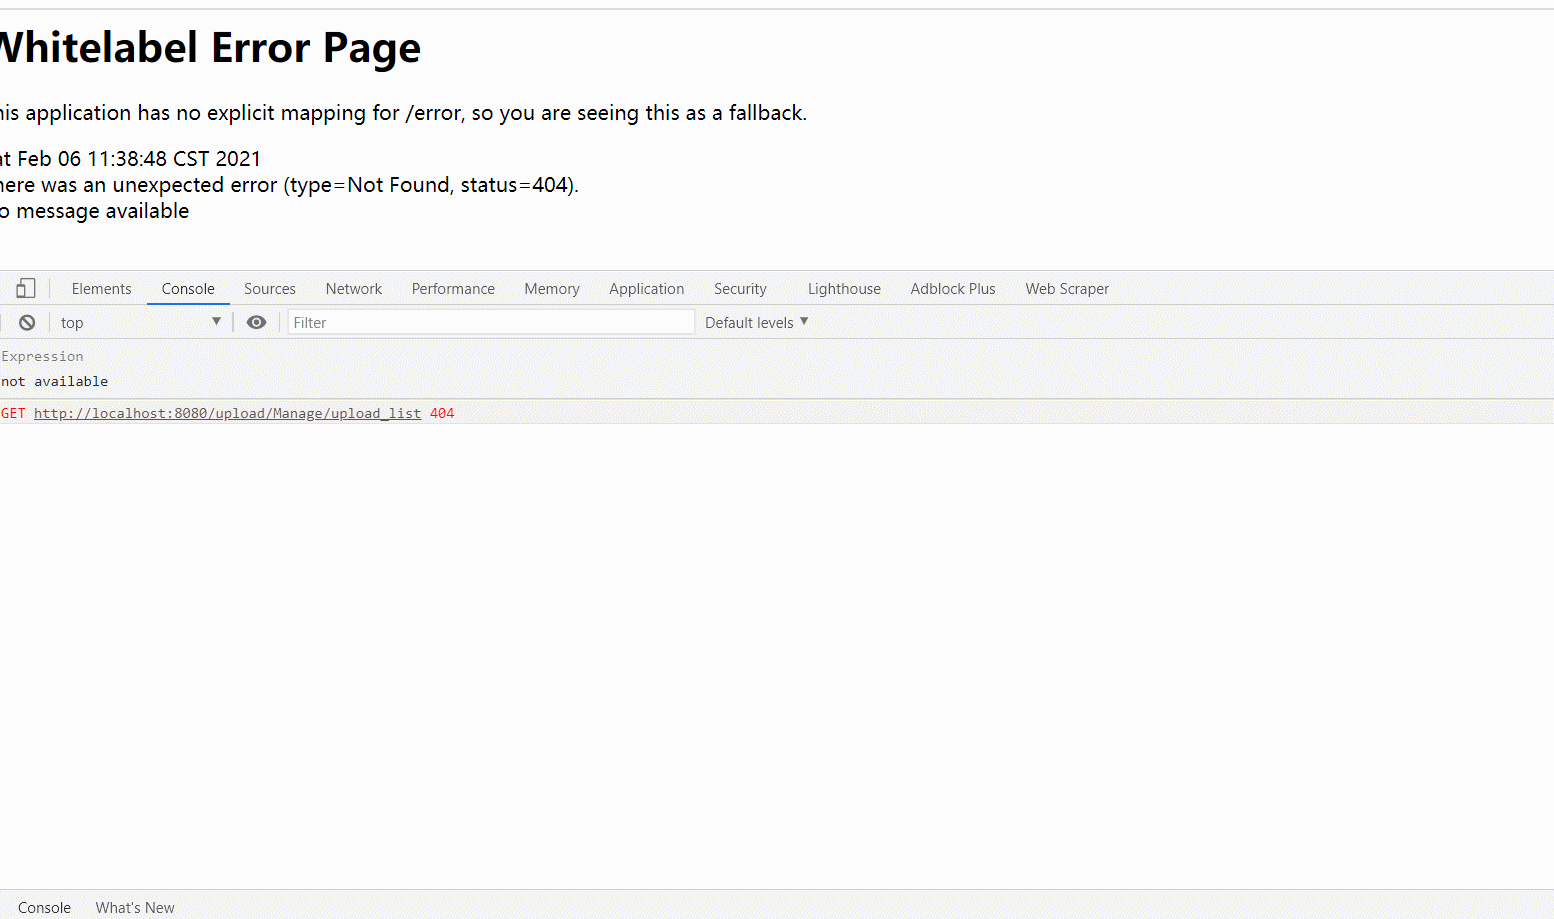Screen dimensions: 1554x919
Task: Click the 'not available' expression result
Action: (x=54, y=381)
